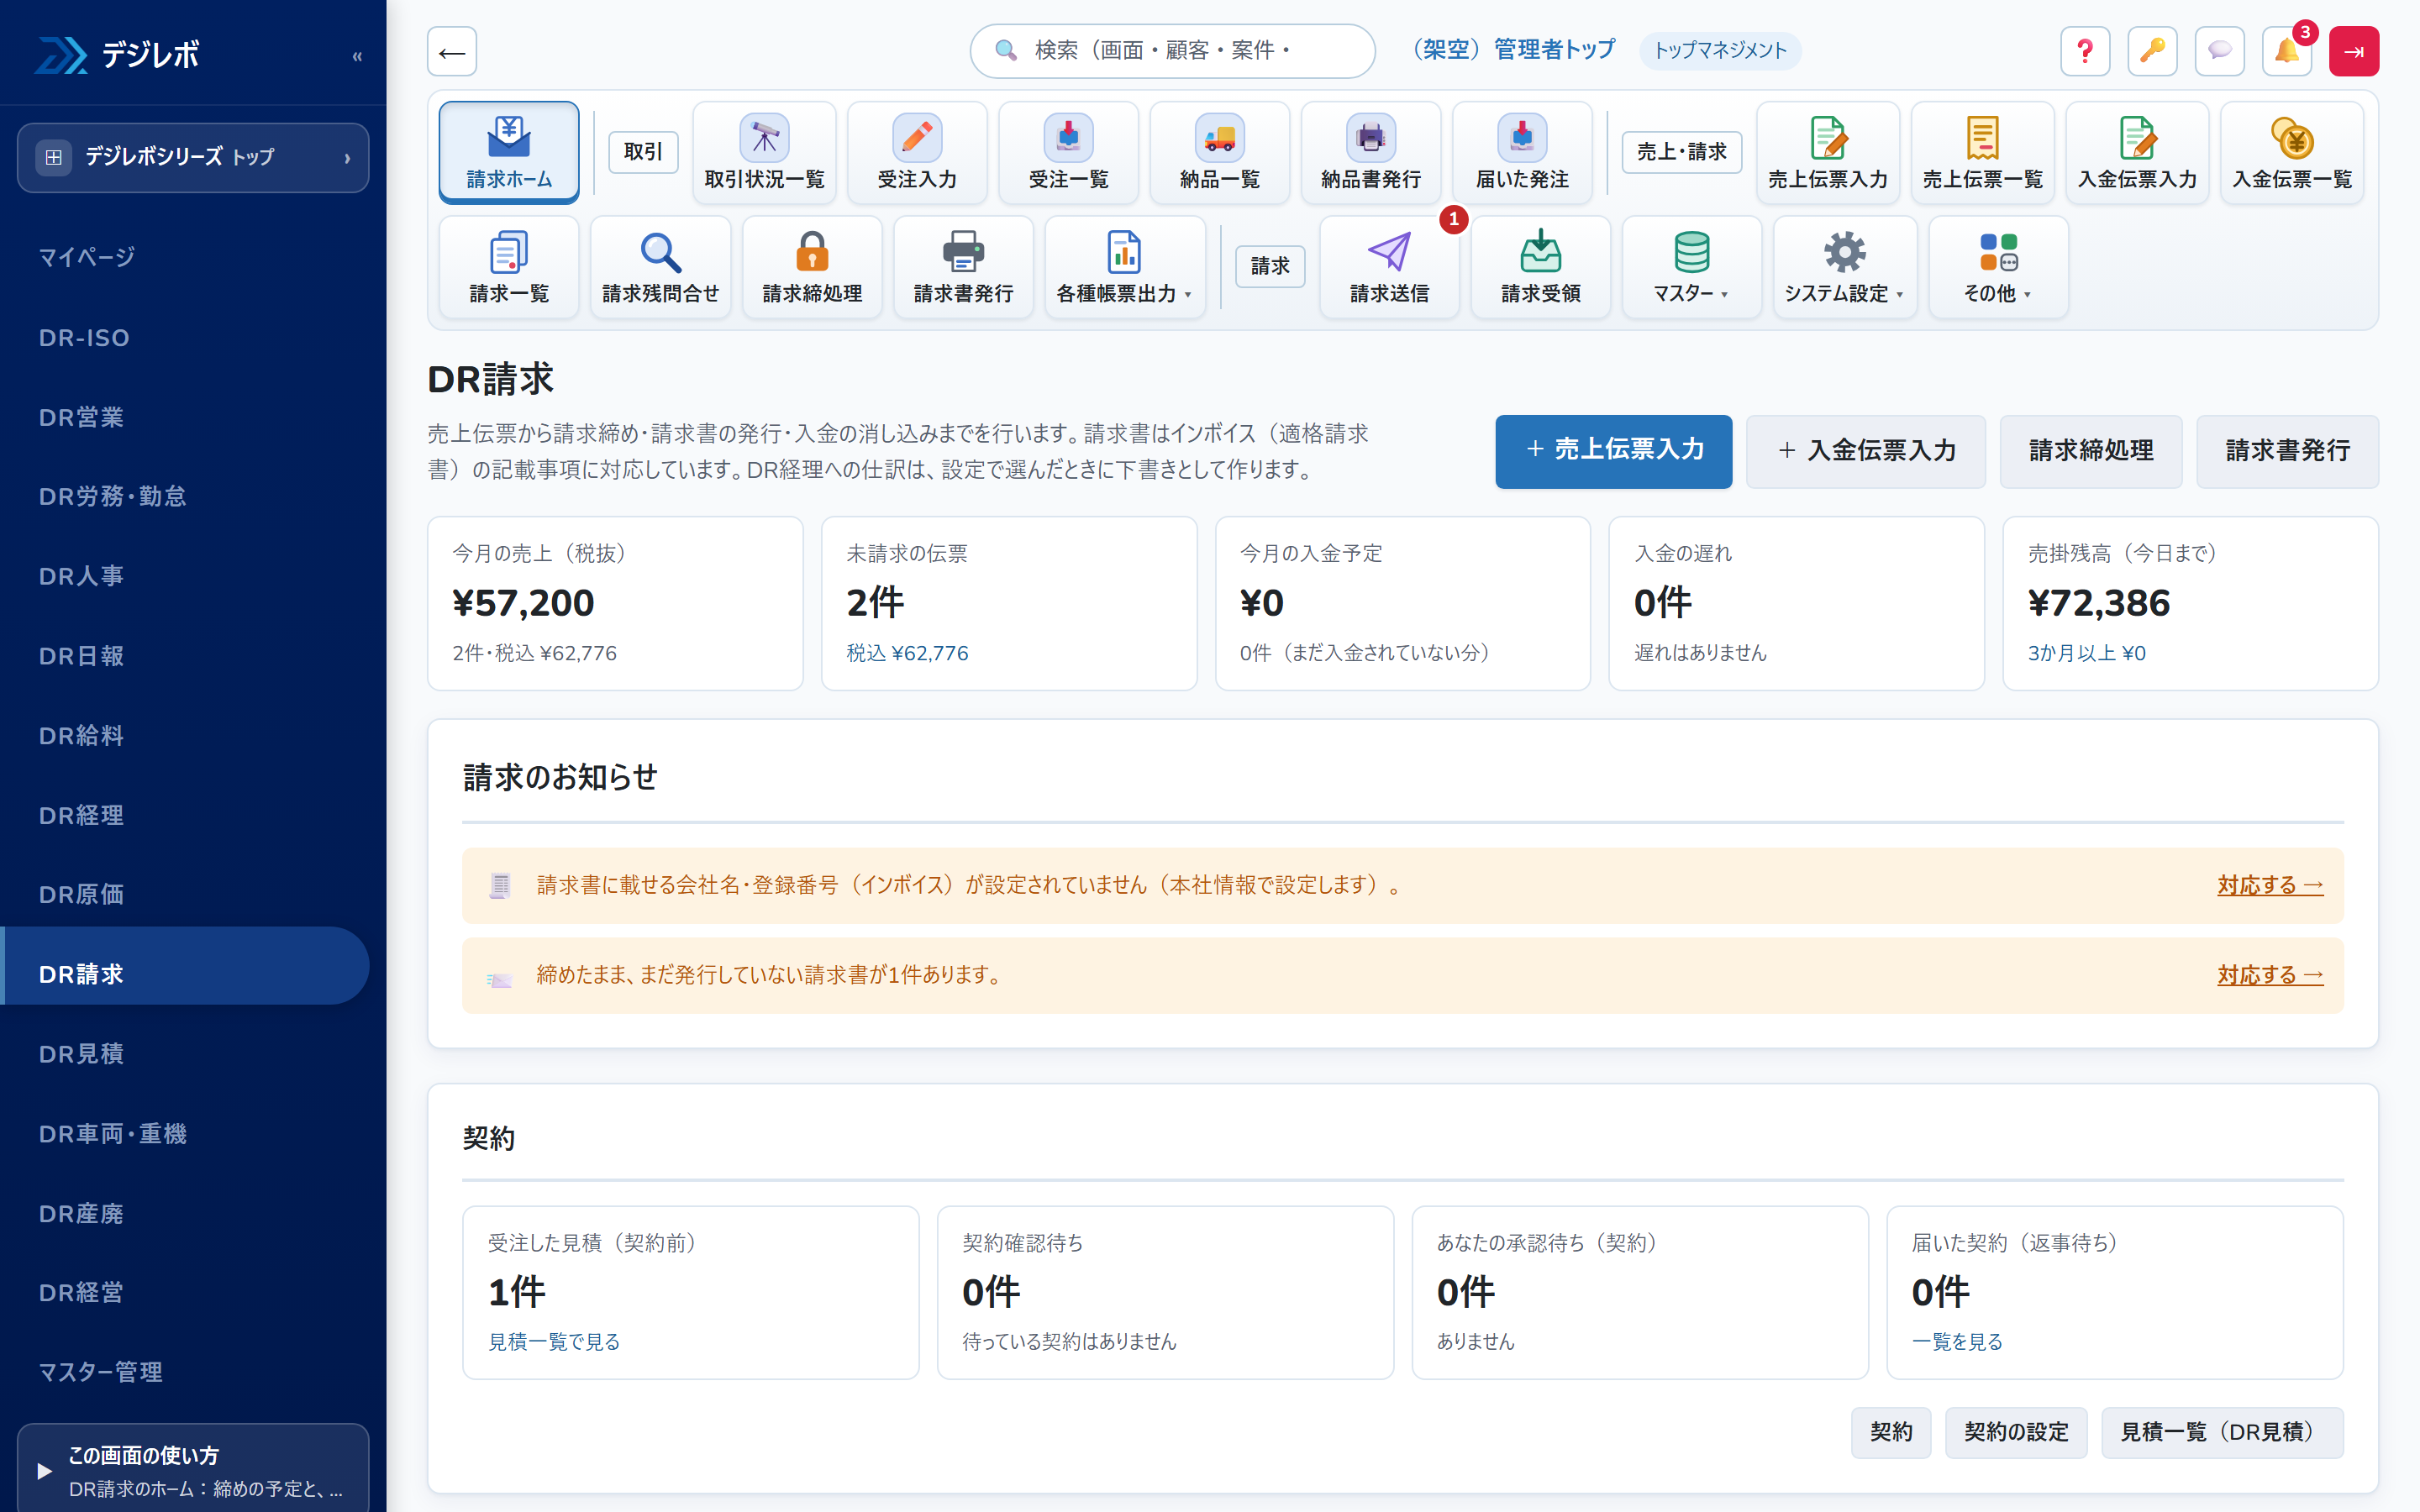Open デジレボシリーズ トップ selector
Image resolution: width=2420 pixels, height=1512 pixels.
193,157
